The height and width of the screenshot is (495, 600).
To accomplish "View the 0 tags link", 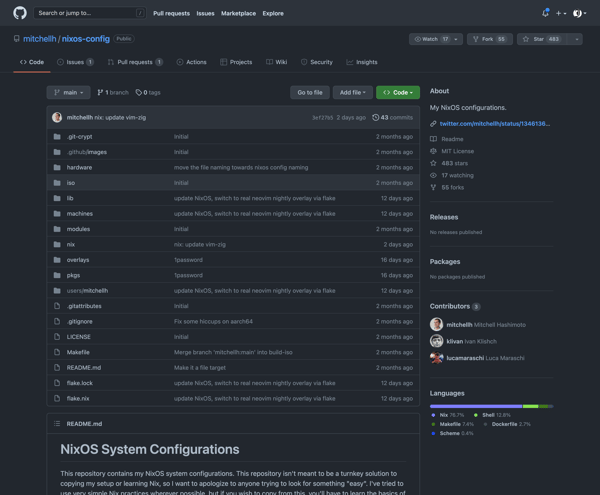I will (148, 93).
